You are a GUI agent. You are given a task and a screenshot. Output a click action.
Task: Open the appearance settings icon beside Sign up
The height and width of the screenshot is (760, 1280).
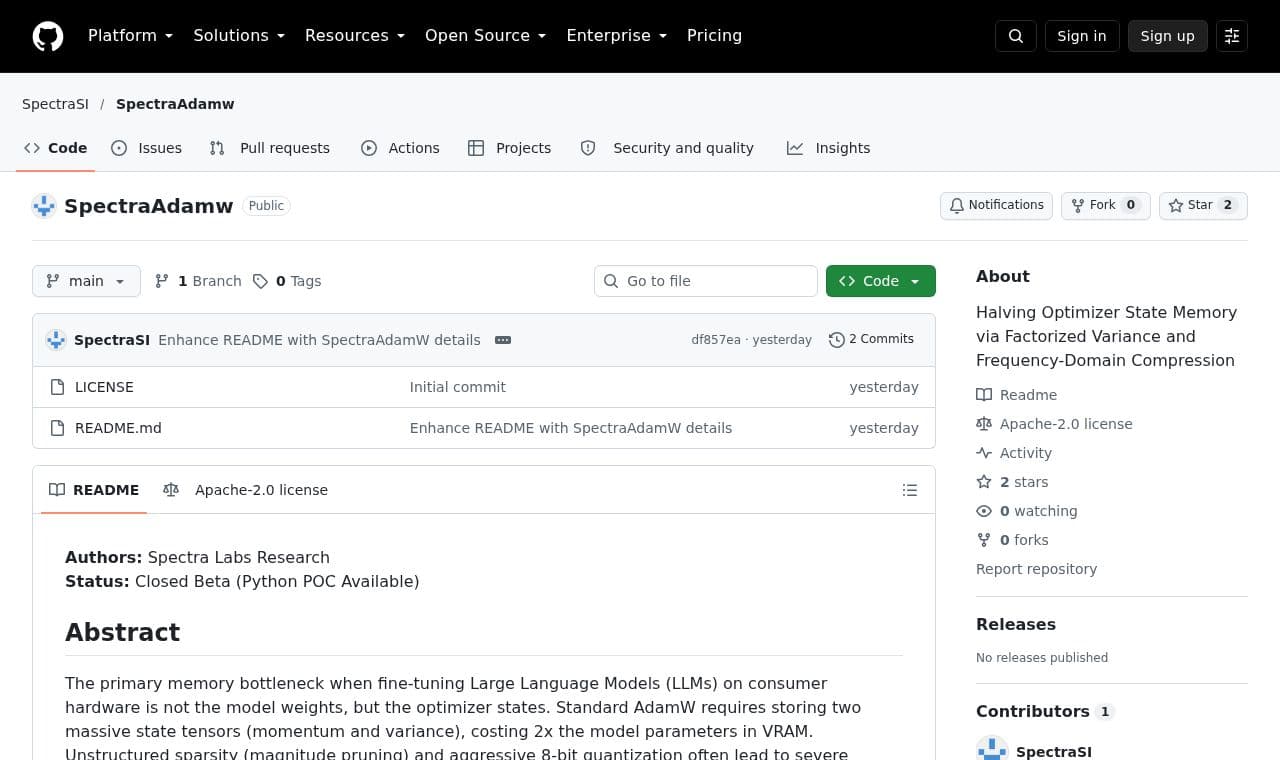tap(1232, 36)
